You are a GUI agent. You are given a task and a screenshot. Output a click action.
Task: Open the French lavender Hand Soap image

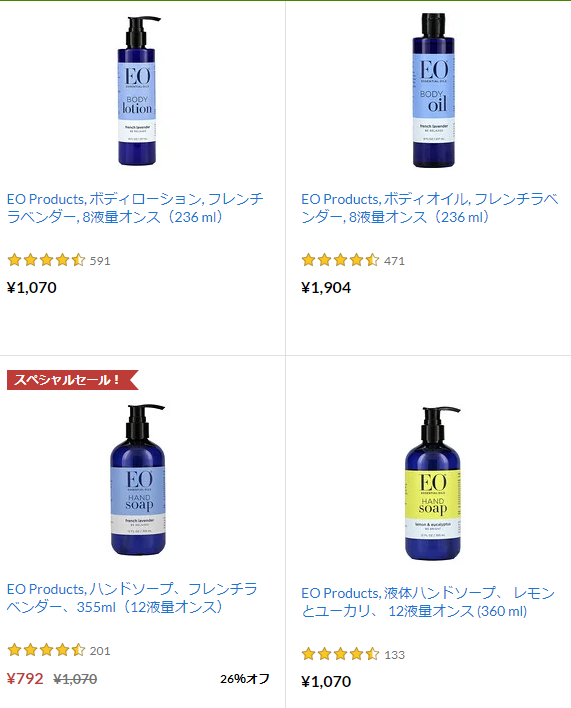click(x=138, y=480)
